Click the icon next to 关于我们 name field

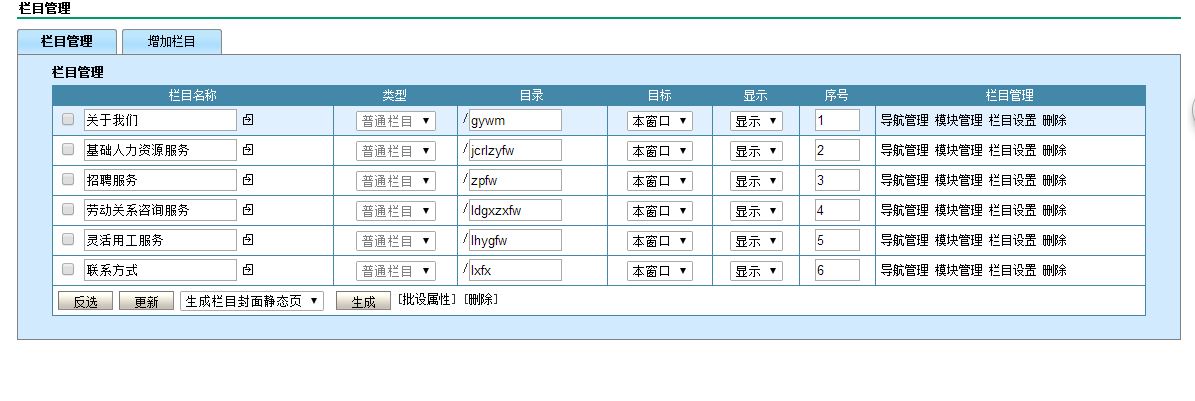tap(248, 120)
